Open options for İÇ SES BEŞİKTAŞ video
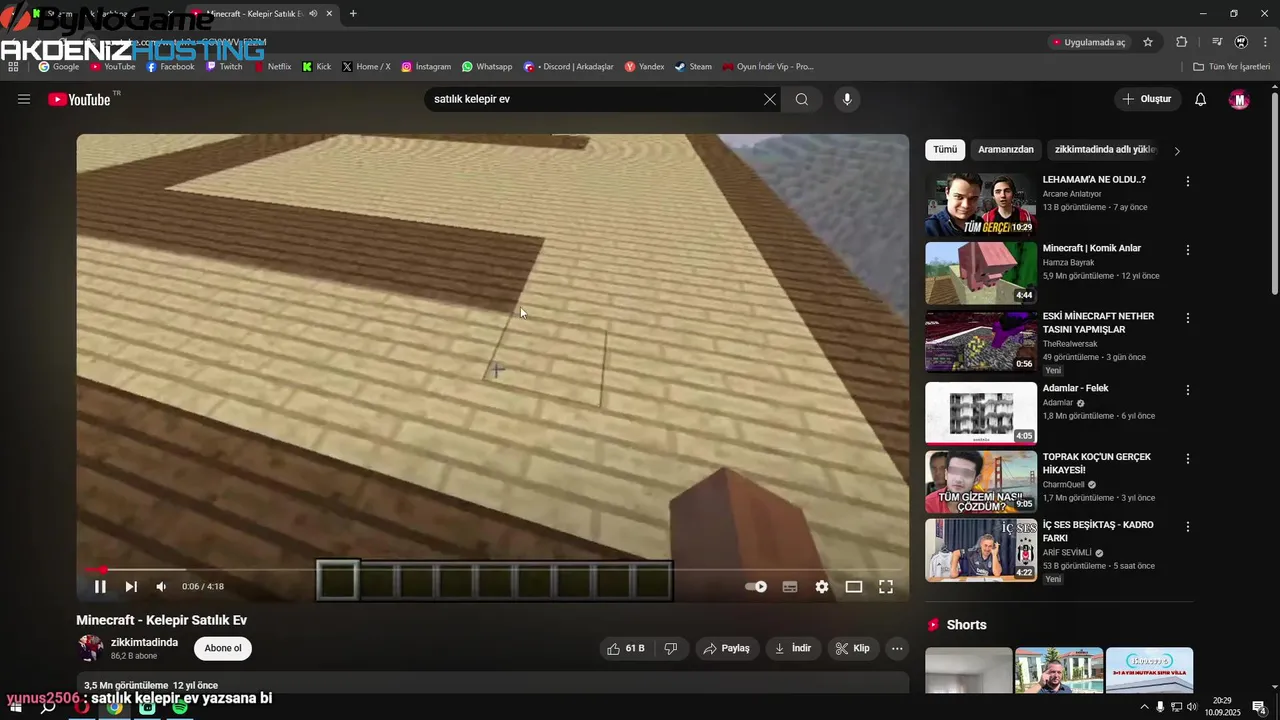This screenshot has height=720, width=1280. [x=1188, y=527]
